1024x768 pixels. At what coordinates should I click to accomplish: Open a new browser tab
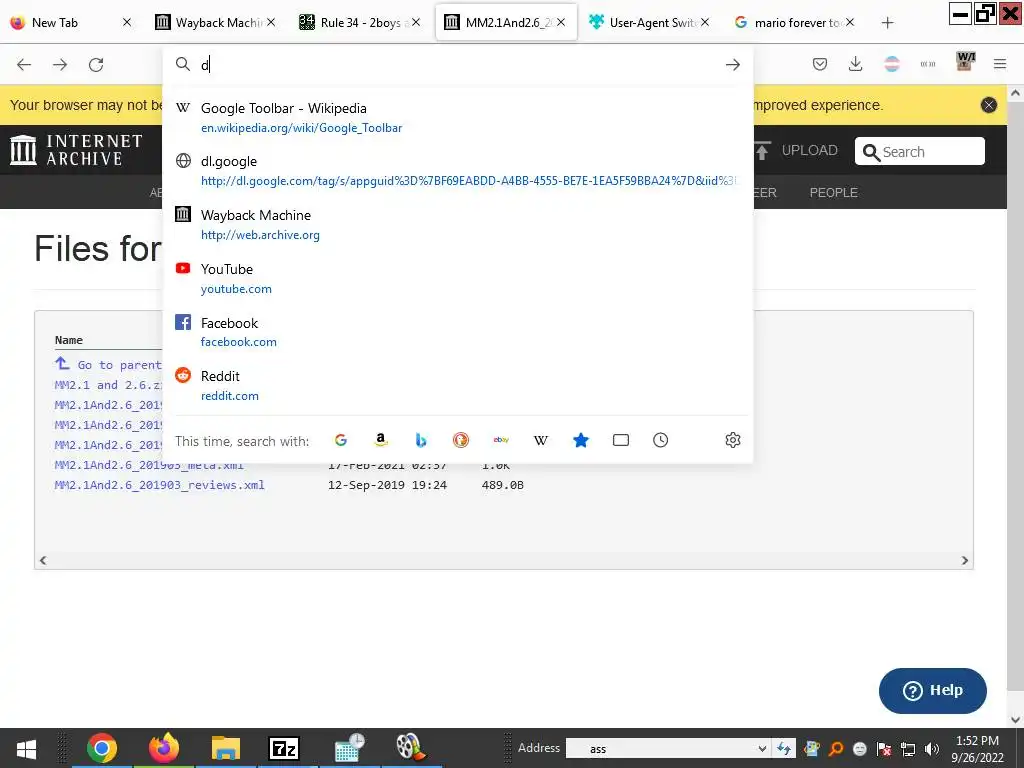(887, 23)
